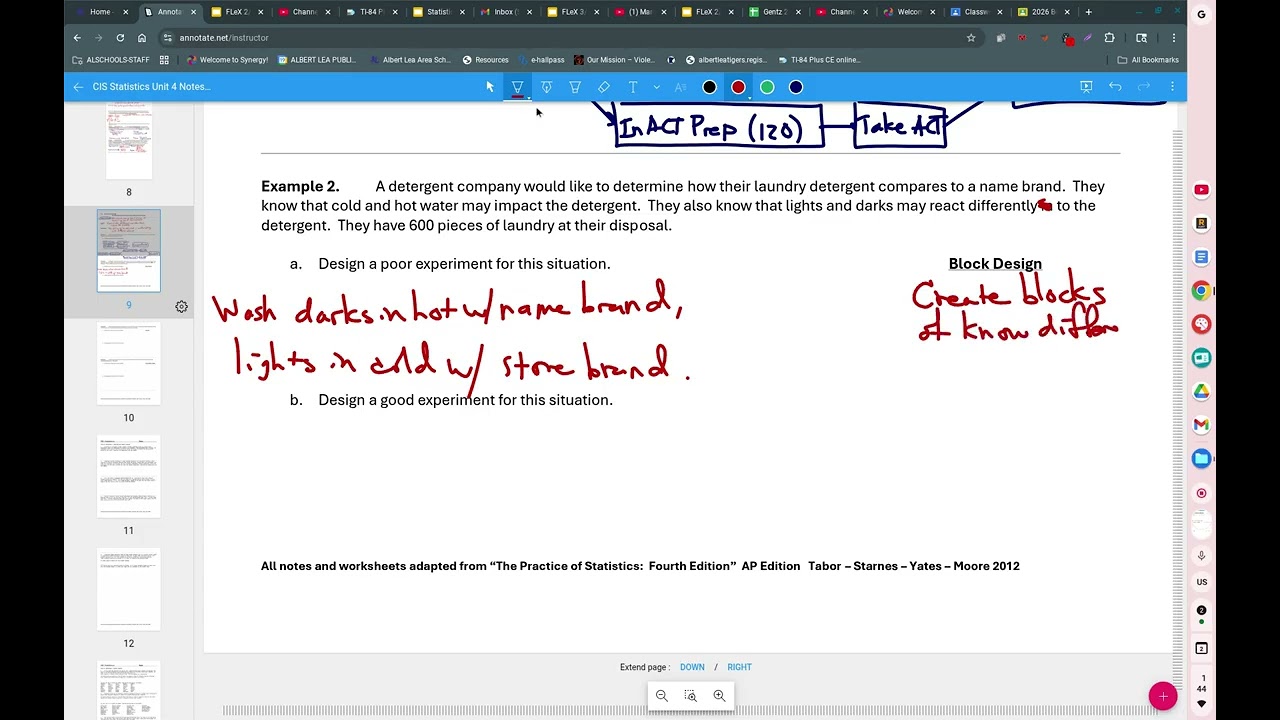1280x720 pixels.
Task: Open Chrome from the shelf
Action: click(1201, 291)
